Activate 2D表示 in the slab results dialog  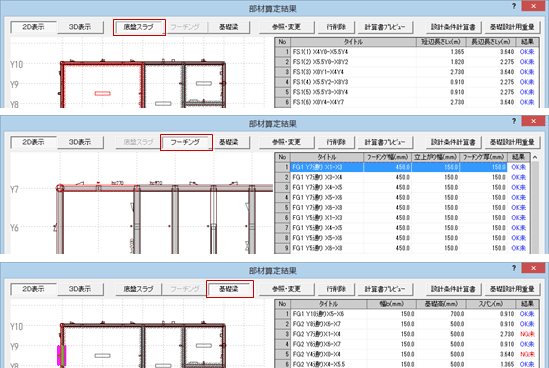[x=34, y=27]
